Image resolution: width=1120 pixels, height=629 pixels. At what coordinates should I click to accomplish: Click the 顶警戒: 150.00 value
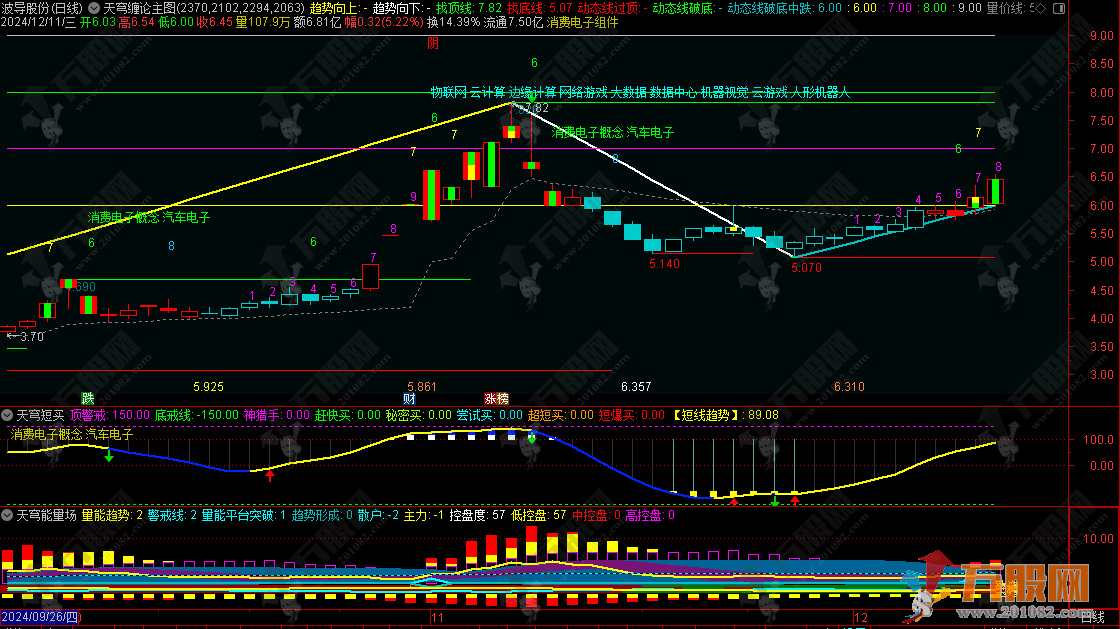pyautogui.click(x=110, y=415)
